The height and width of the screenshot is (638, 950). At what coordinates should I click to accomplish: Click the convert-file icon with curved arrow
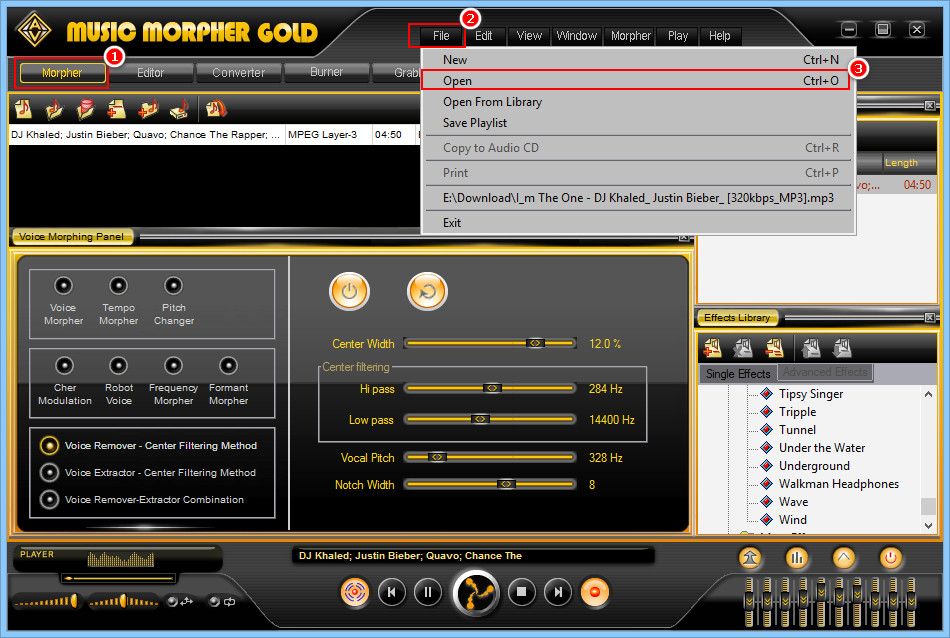(216, 109)
